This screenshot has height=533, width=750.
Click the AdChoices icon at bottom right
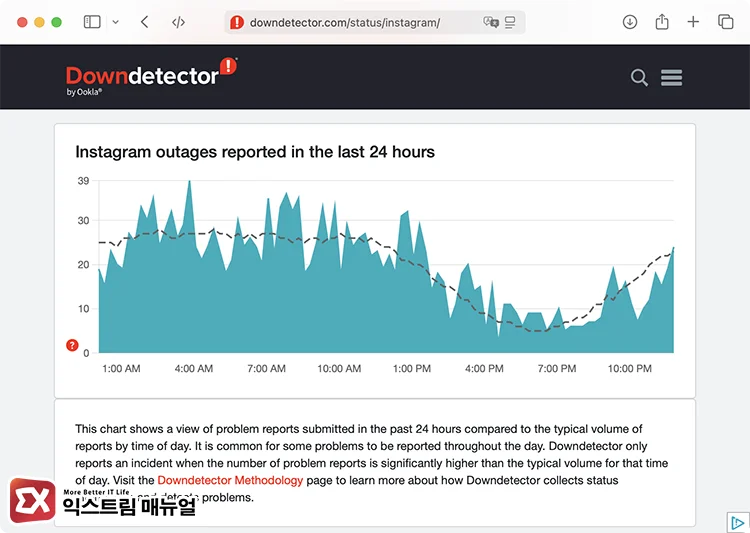[737, 523]
